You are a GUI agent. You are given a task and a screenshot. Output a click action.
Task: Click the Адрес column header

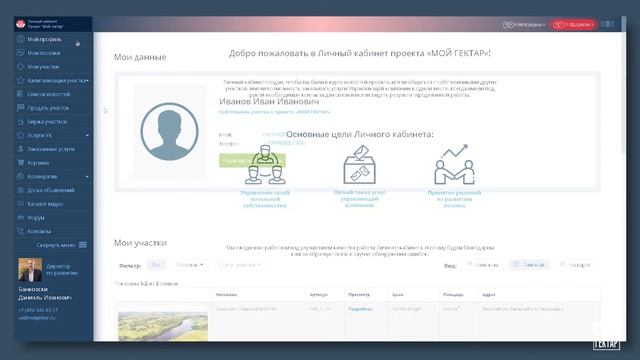click(x=489, y=294)
